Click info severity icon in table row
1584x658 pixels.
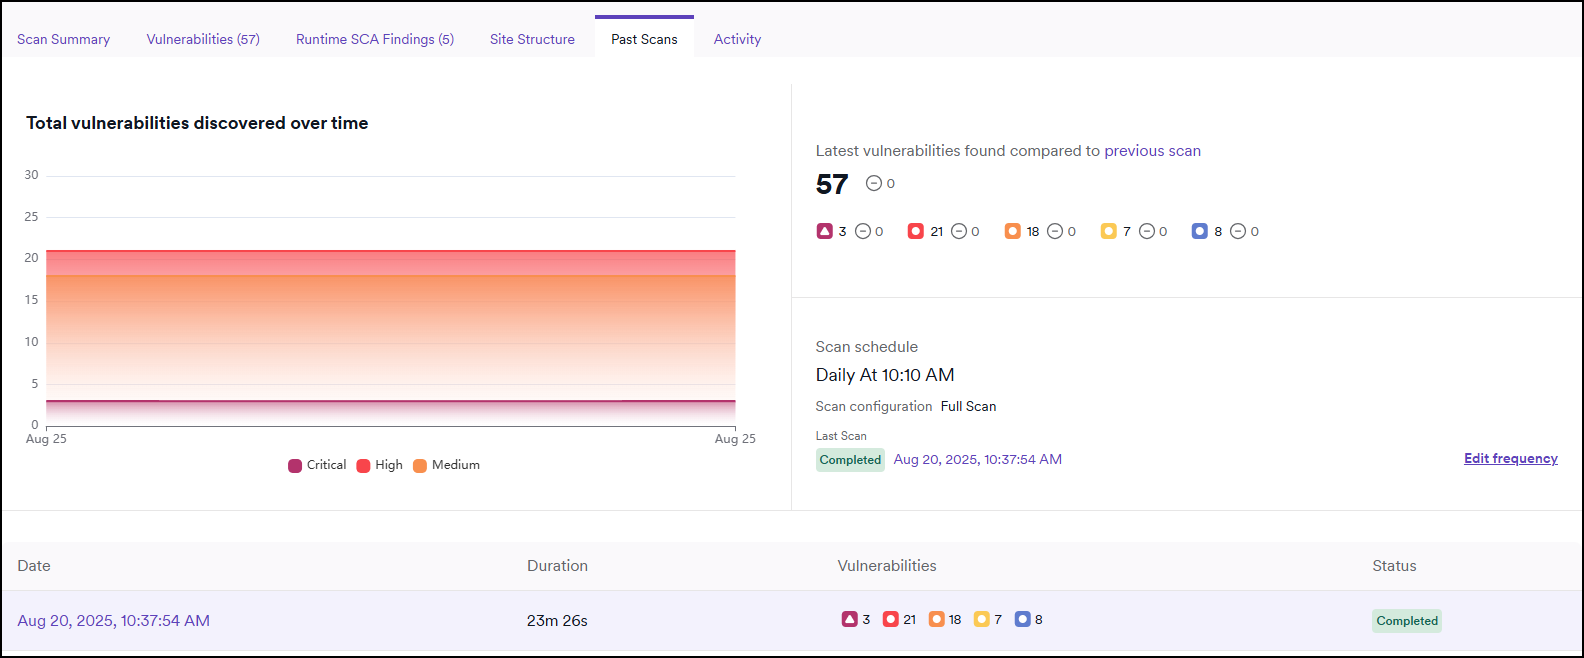(x=1022, y=619)
